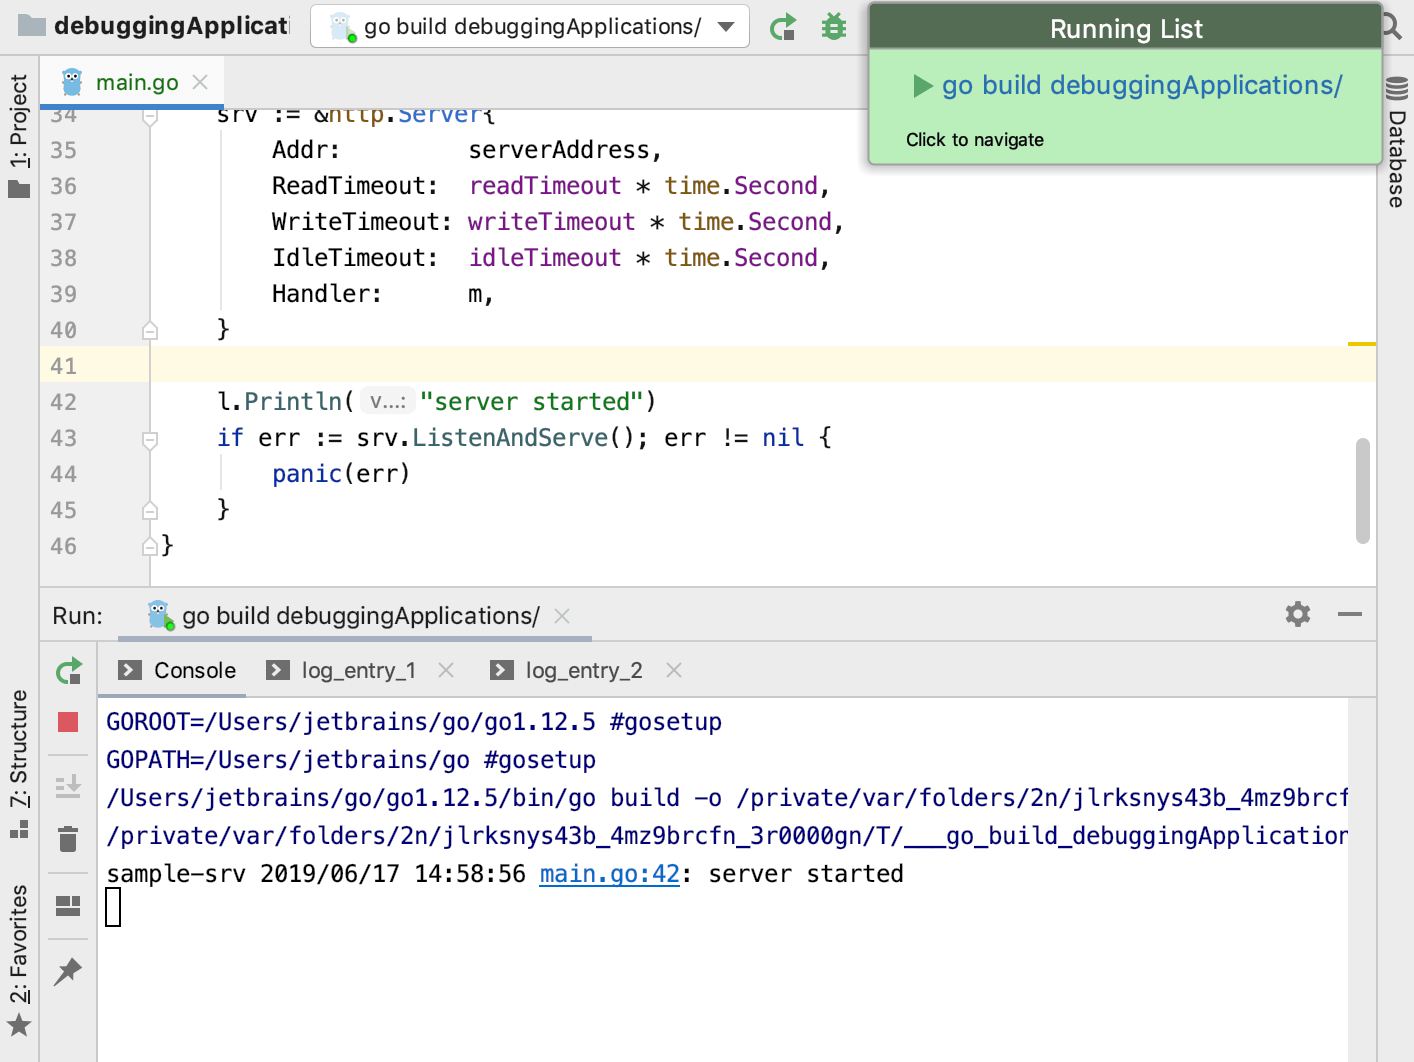Viewport: 1414px width, 1062px height.
Task: Hide the Run tool window with minimize icon
Action: (1349, 614)
